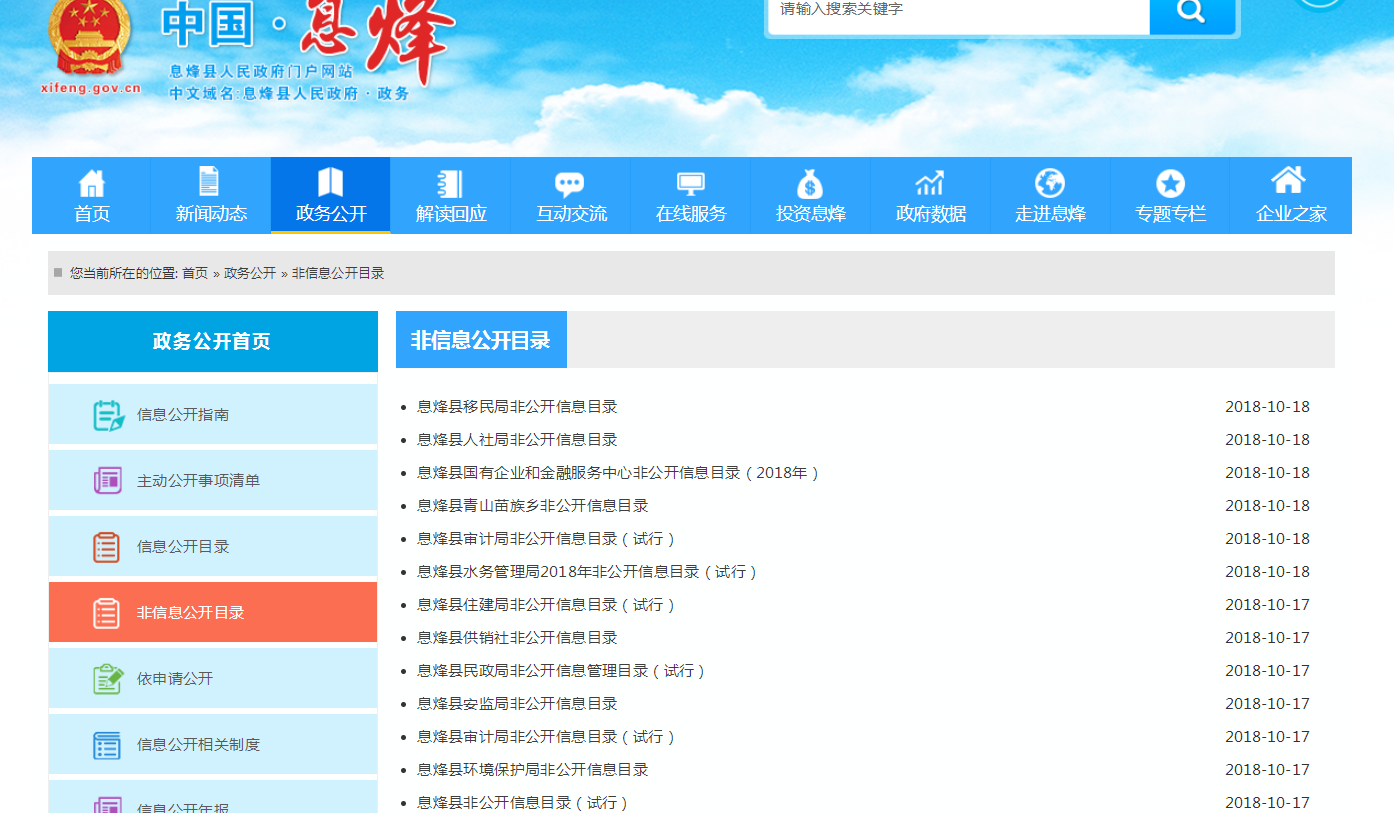Click the chart icon above 政府数据
The width and height of the screenshot is (1394, 813).
coord(930,184)
